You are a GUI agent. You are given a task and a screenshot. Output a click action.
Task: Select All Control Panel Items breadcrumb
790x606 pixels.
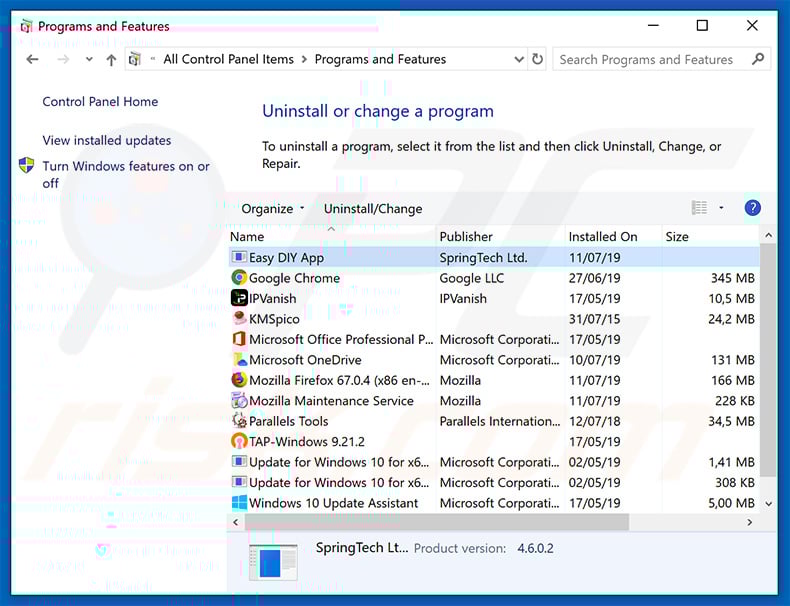(228, 59)
